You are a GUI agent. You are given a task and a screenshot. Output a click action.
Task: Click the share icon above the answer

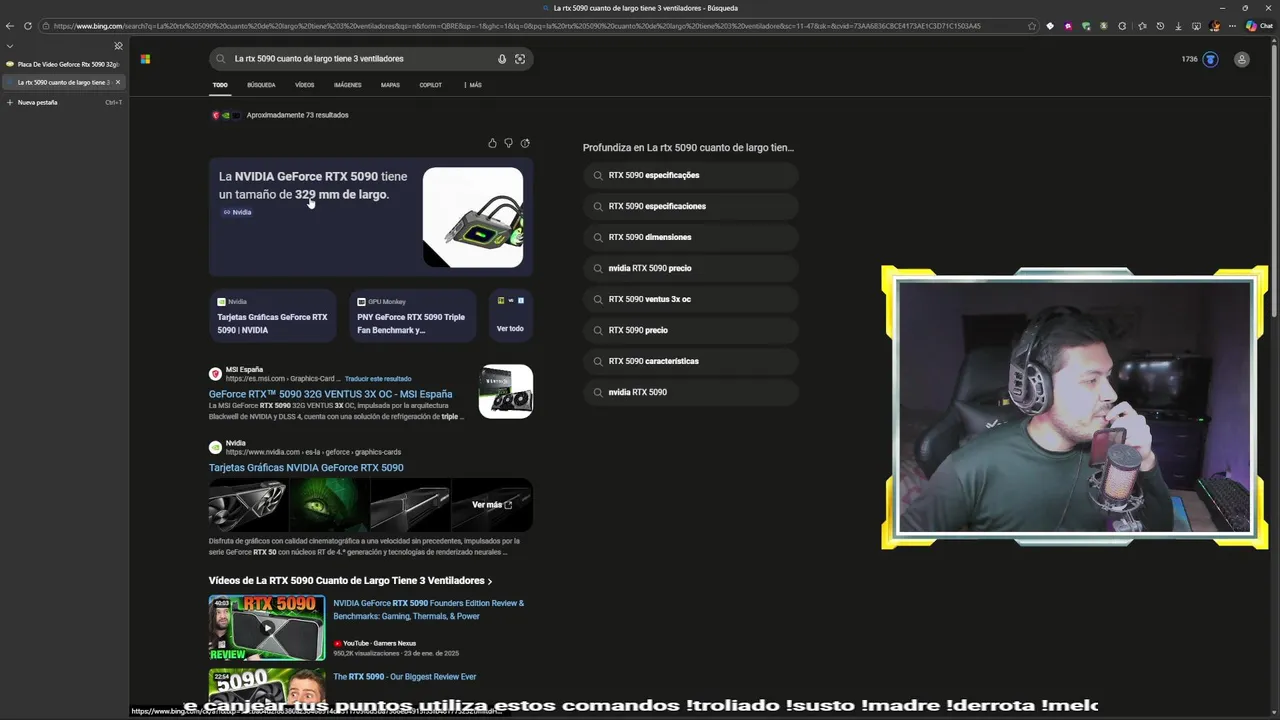coord(525,143)
